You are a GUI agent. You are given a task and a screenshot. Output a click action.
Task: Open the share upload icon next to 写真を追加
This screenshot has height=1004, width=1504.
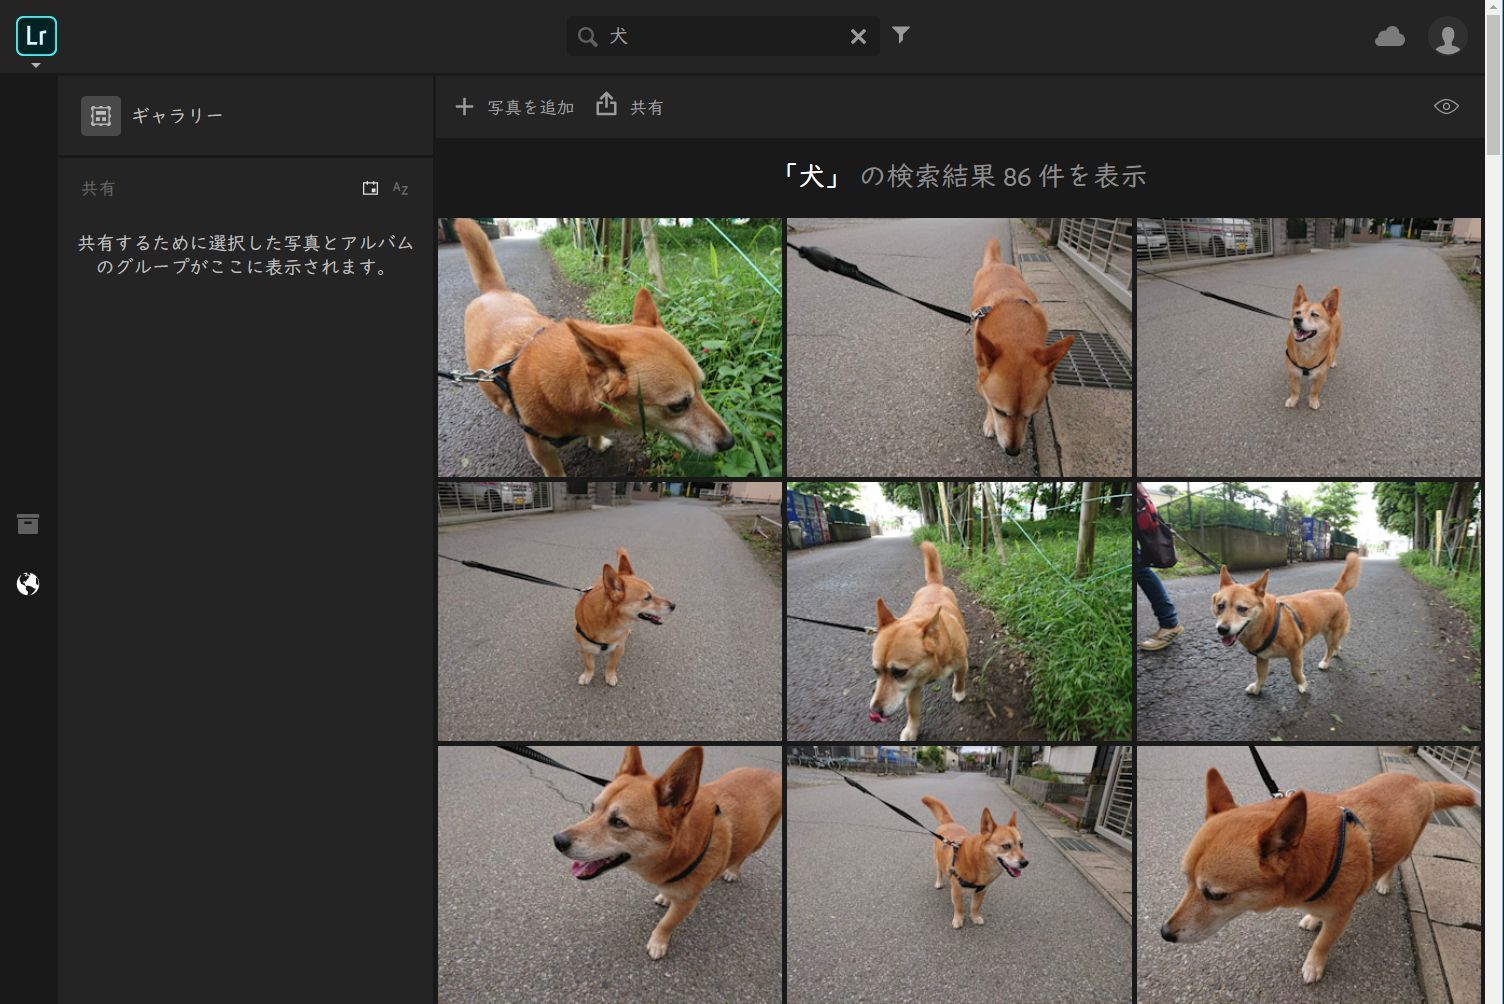point(608,106)
